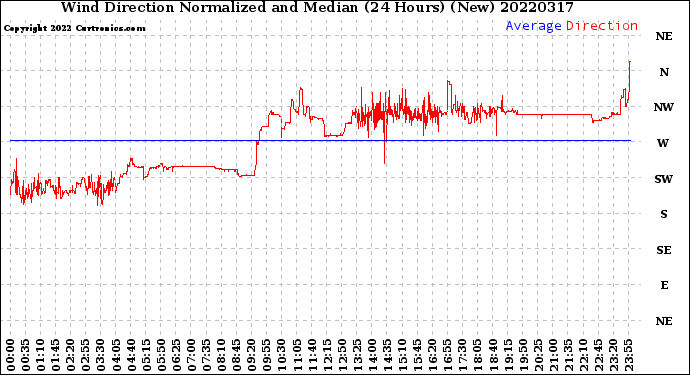
Task: Click the Copyright 2022 Cartronics.com text
Action: tap(74, 28)
